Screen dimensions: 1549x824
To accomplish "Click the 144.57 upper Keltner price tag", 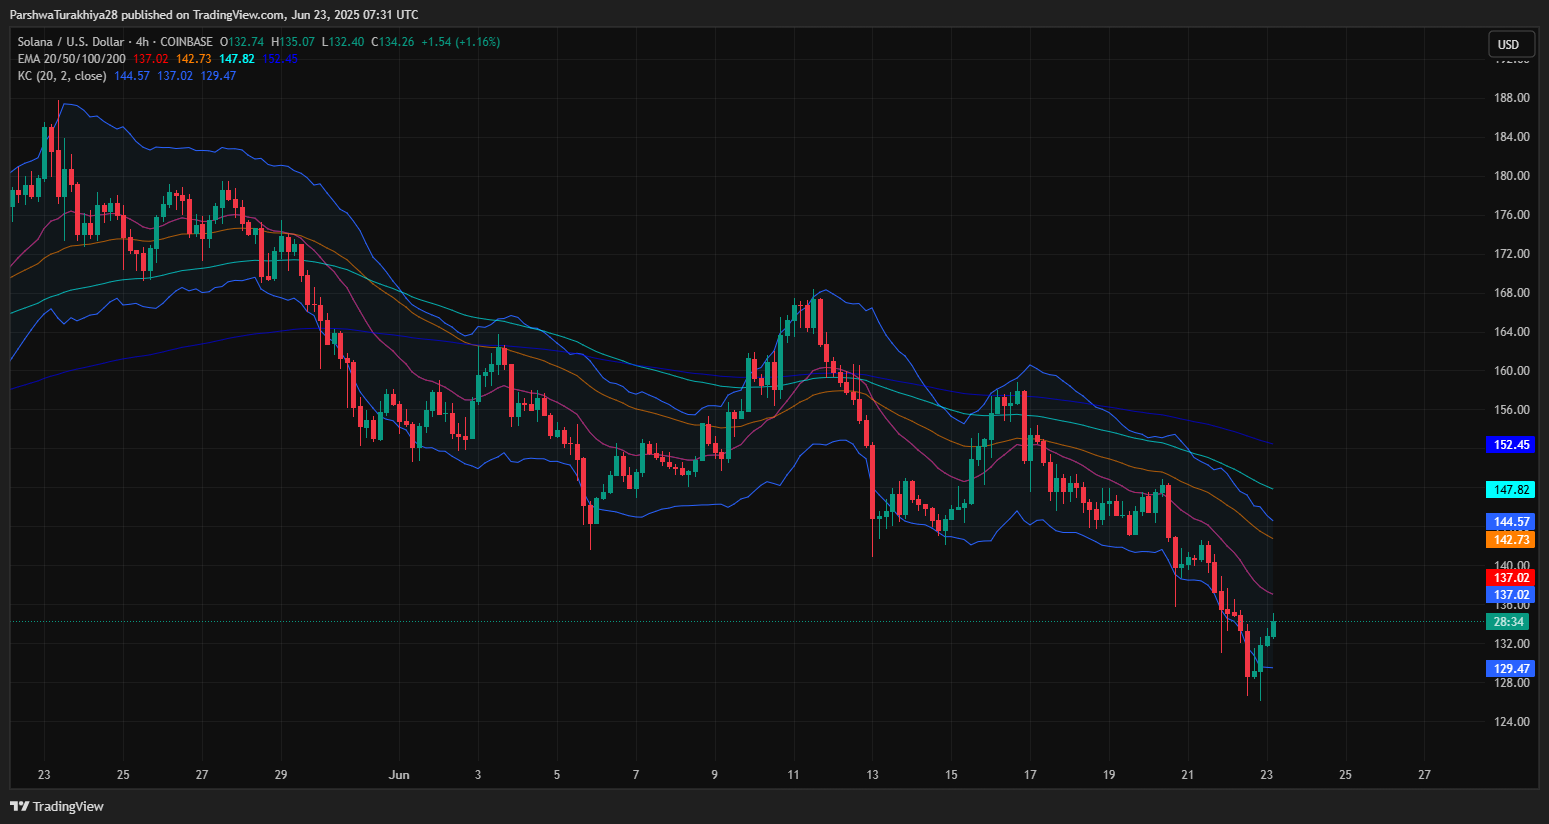I will [x=1511, y=522].
